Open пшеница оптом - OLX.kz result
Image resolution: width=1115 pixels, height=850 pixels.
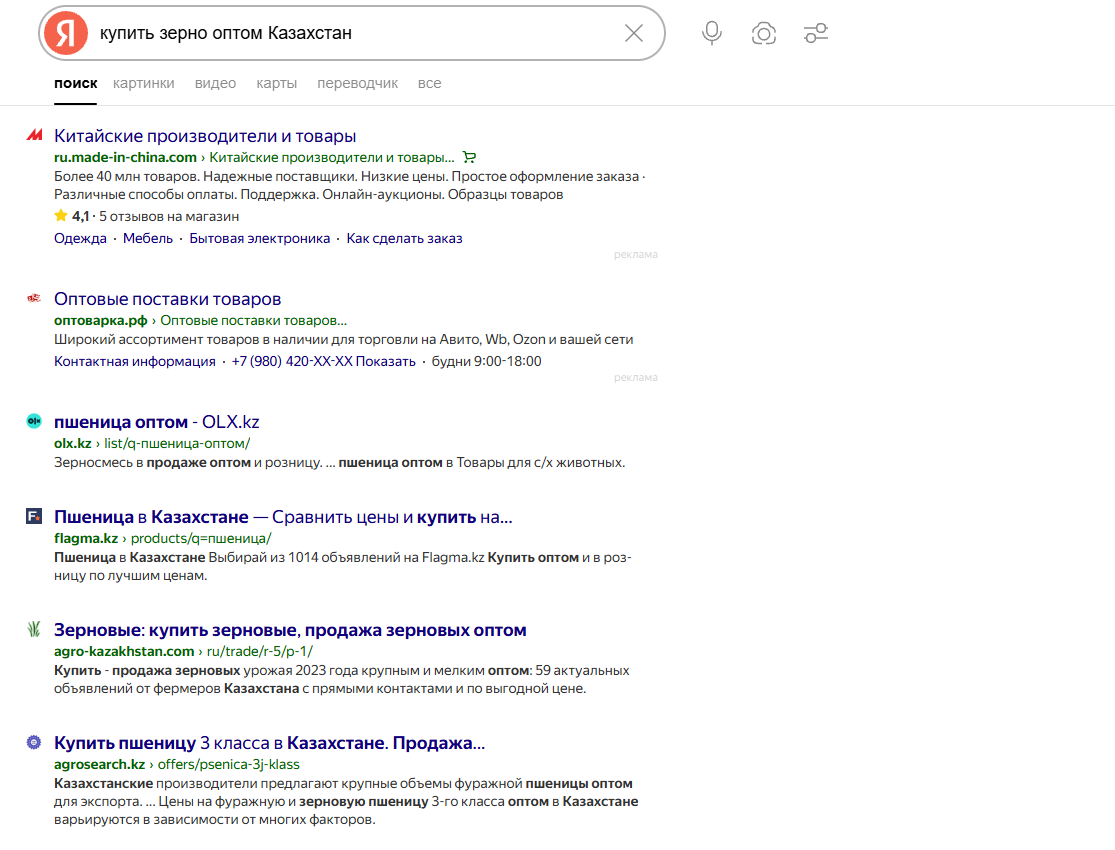pyautogui.click(x=156, y=422)
